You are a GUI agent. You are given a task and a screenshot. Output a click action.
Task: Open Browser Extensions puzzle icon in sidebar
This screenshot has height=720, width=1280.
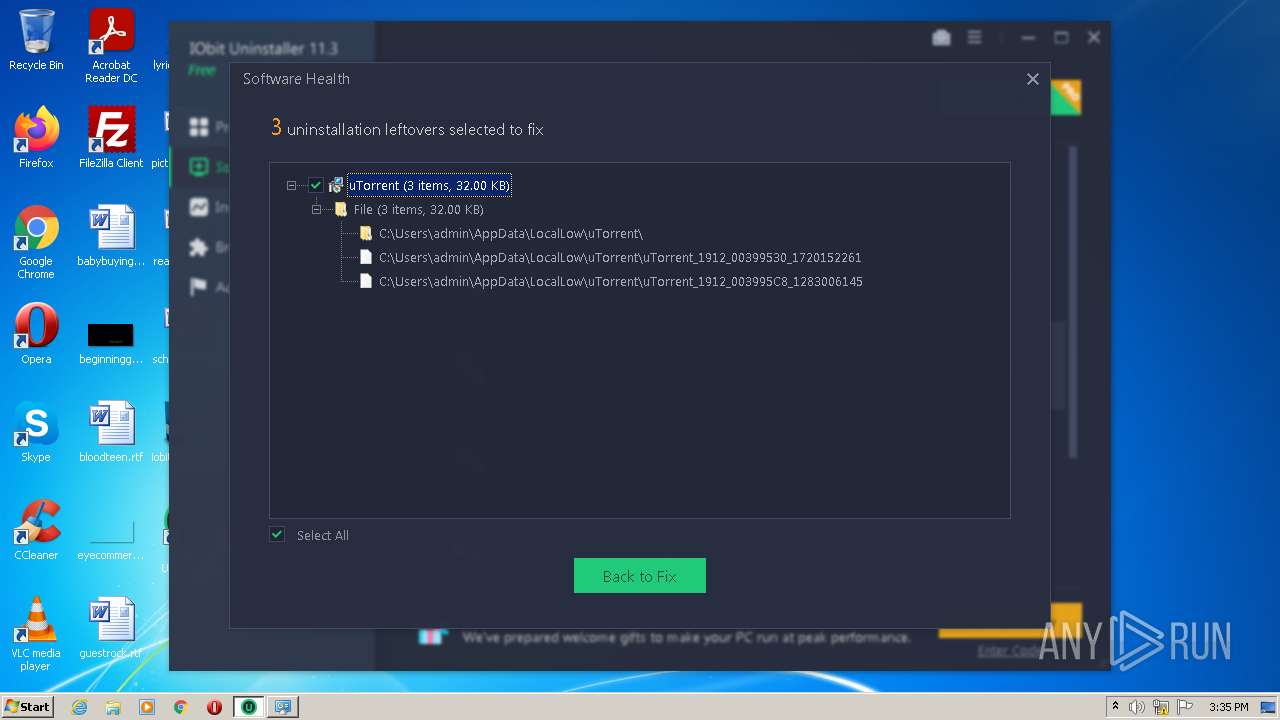tap(199, 247)
